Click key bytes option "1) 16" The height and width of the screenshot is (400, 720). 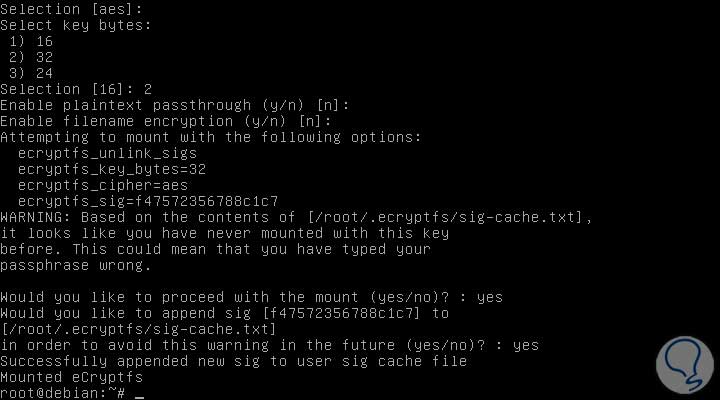point(31,40)
